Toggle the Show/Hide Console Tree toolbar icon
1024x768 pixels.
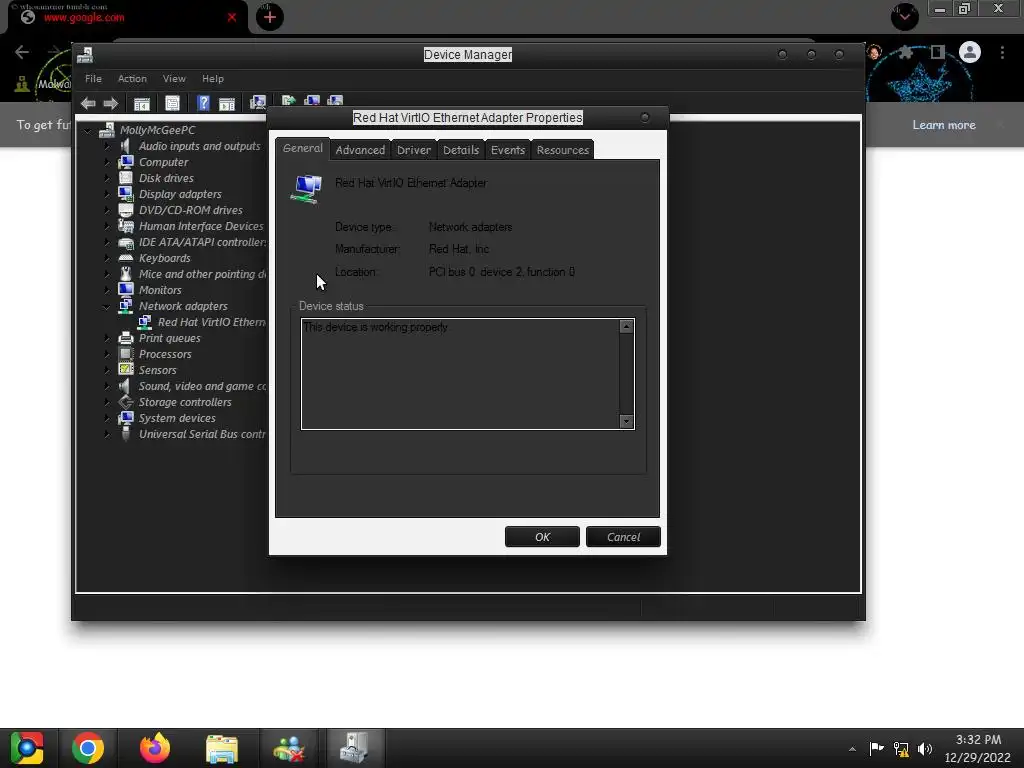[142, 103]
